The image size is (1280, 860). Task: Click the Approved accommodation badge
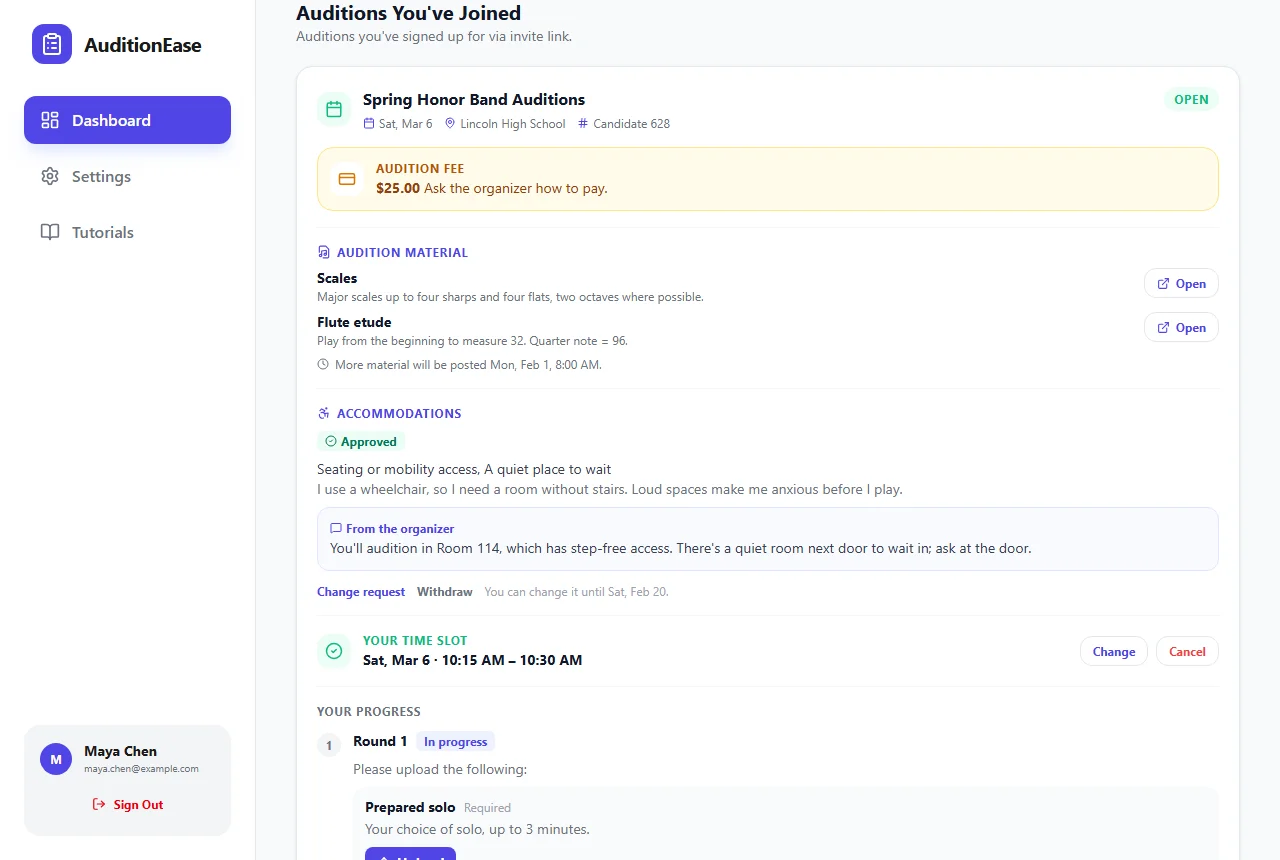361,442
